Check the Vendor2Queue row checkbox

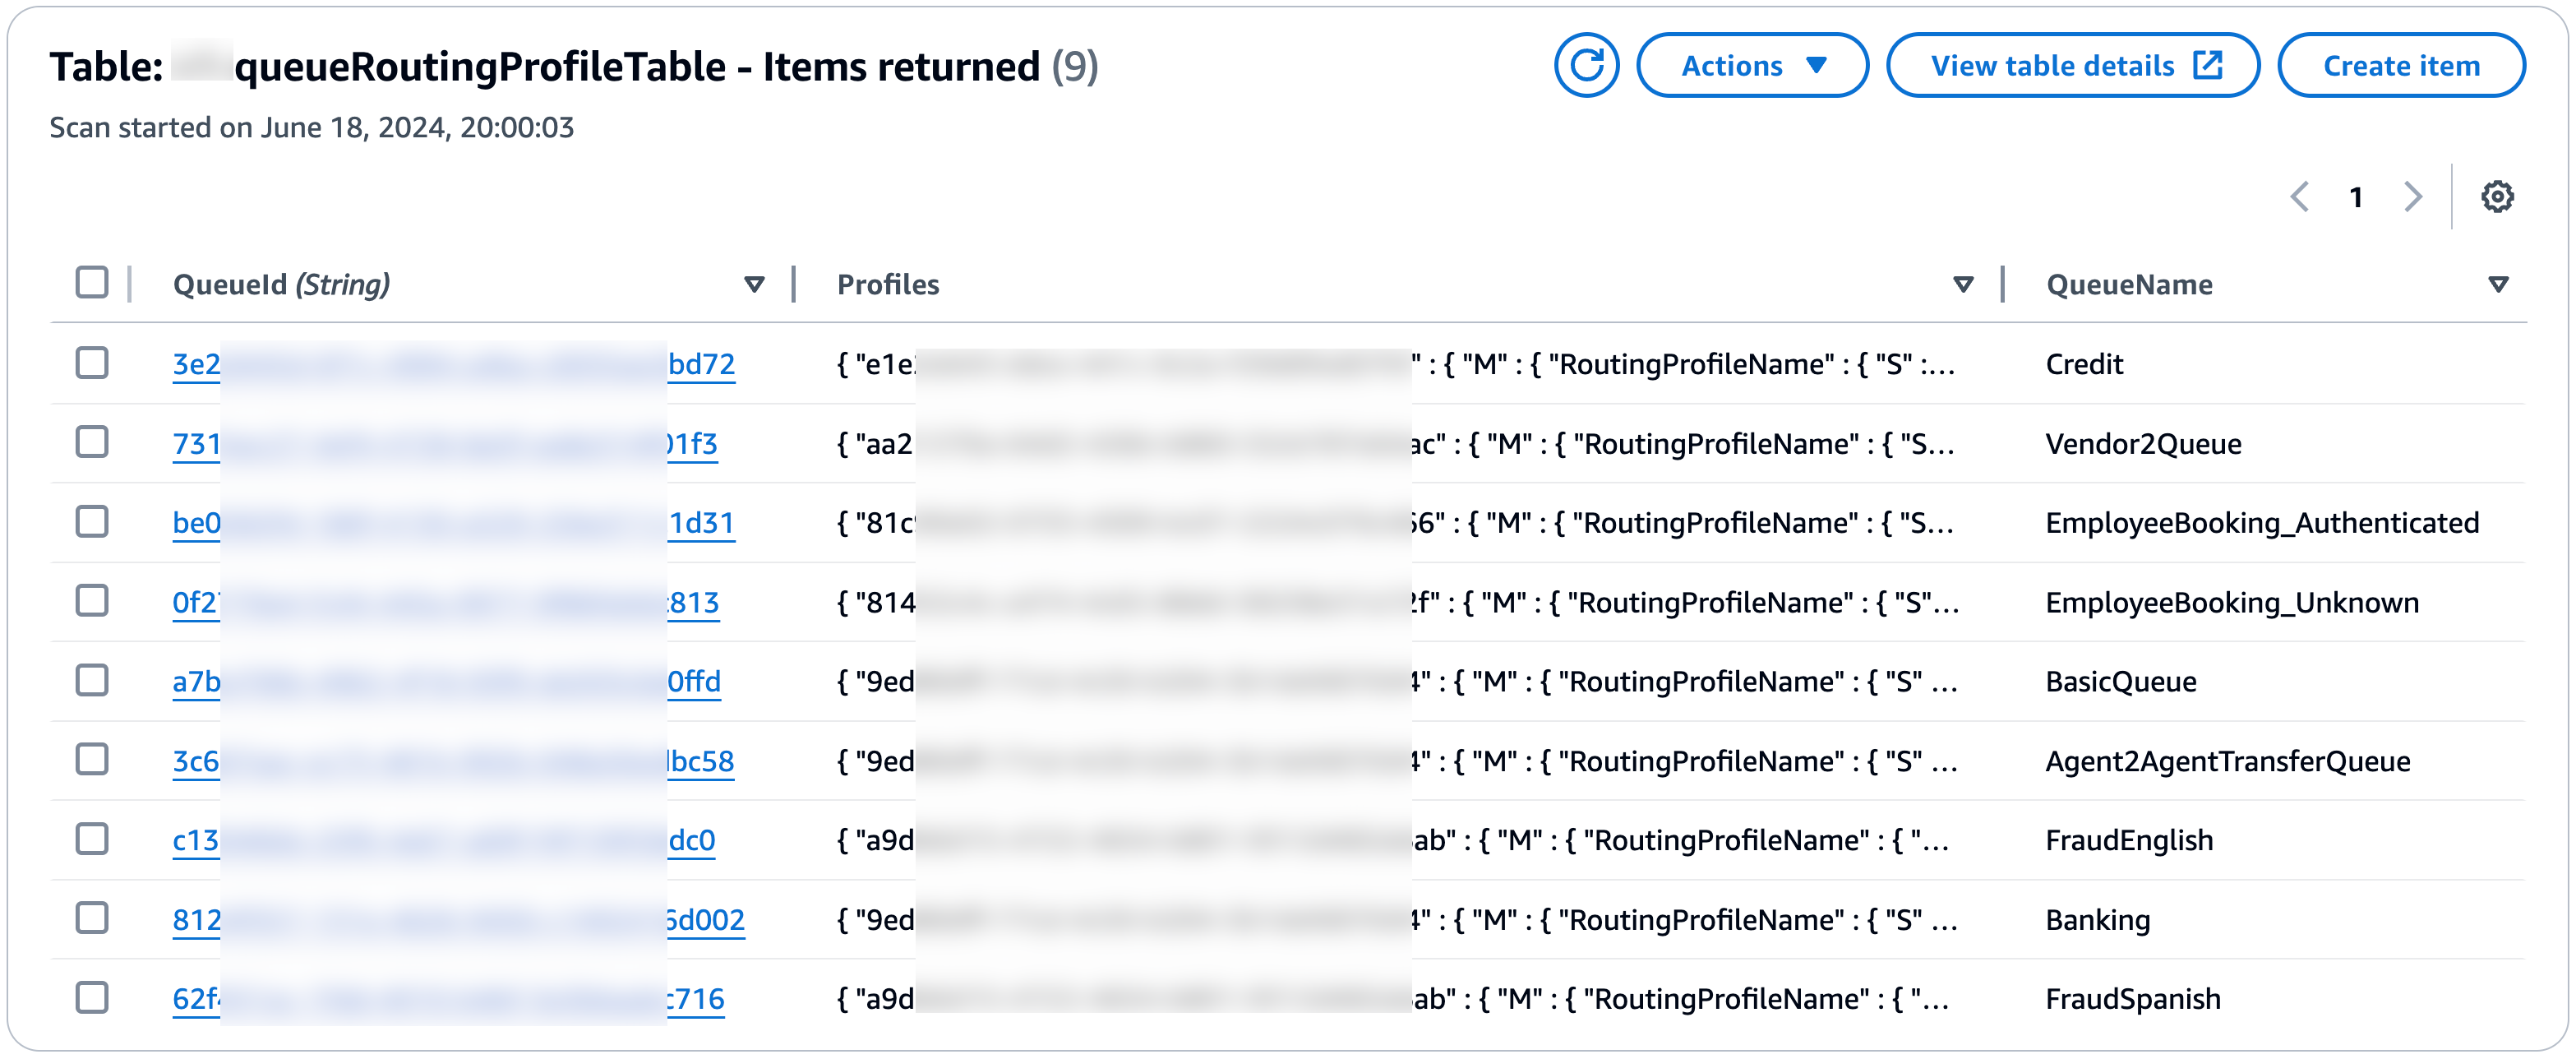coord(92,442)
